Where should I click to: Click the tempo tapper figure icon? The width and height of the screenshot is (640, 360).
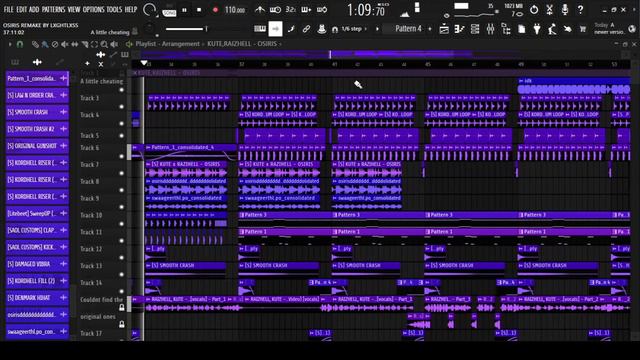552,29
